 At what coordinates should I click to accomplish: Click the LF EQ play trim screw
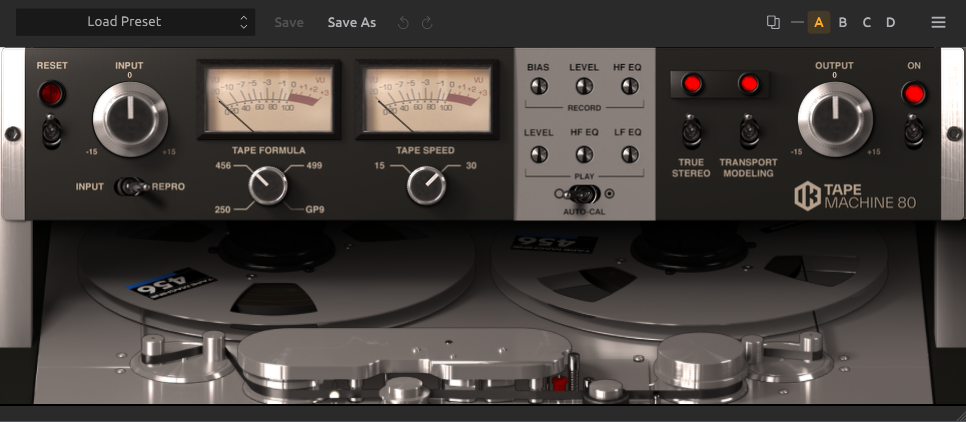pyautogui.click(x=629, y=154)
